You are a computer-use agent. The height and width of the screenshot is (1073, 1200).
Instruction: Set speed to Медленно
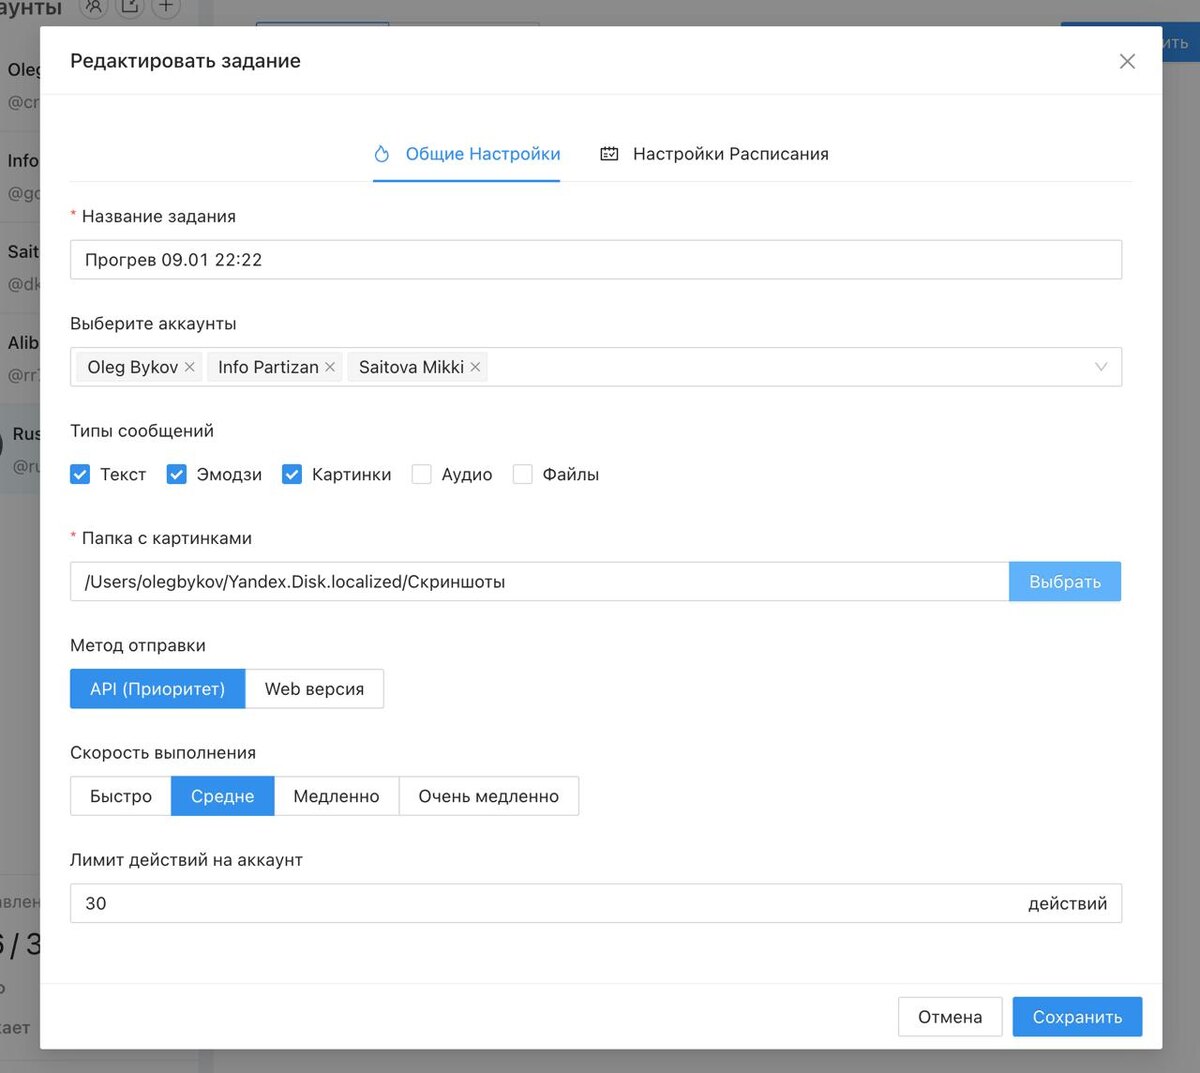pos(336,796)
